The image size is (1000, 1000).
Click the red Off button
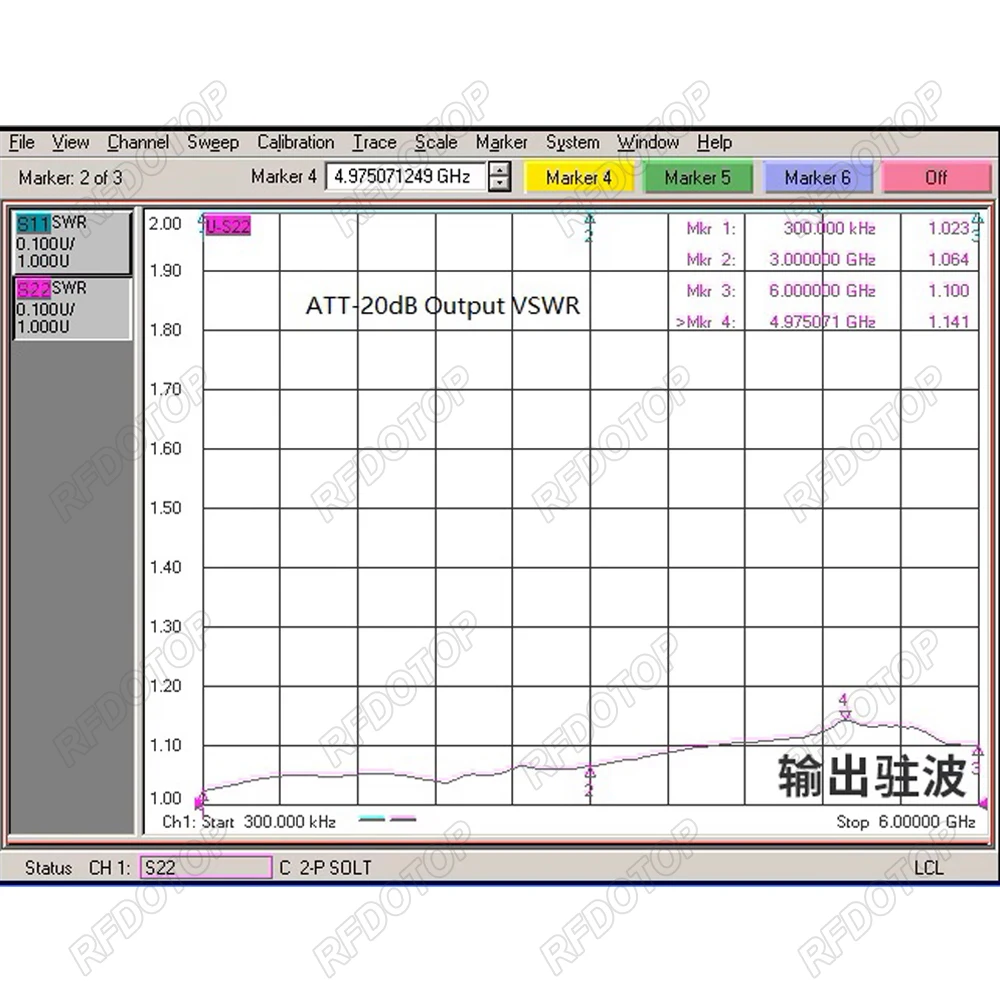click(936, 177)
